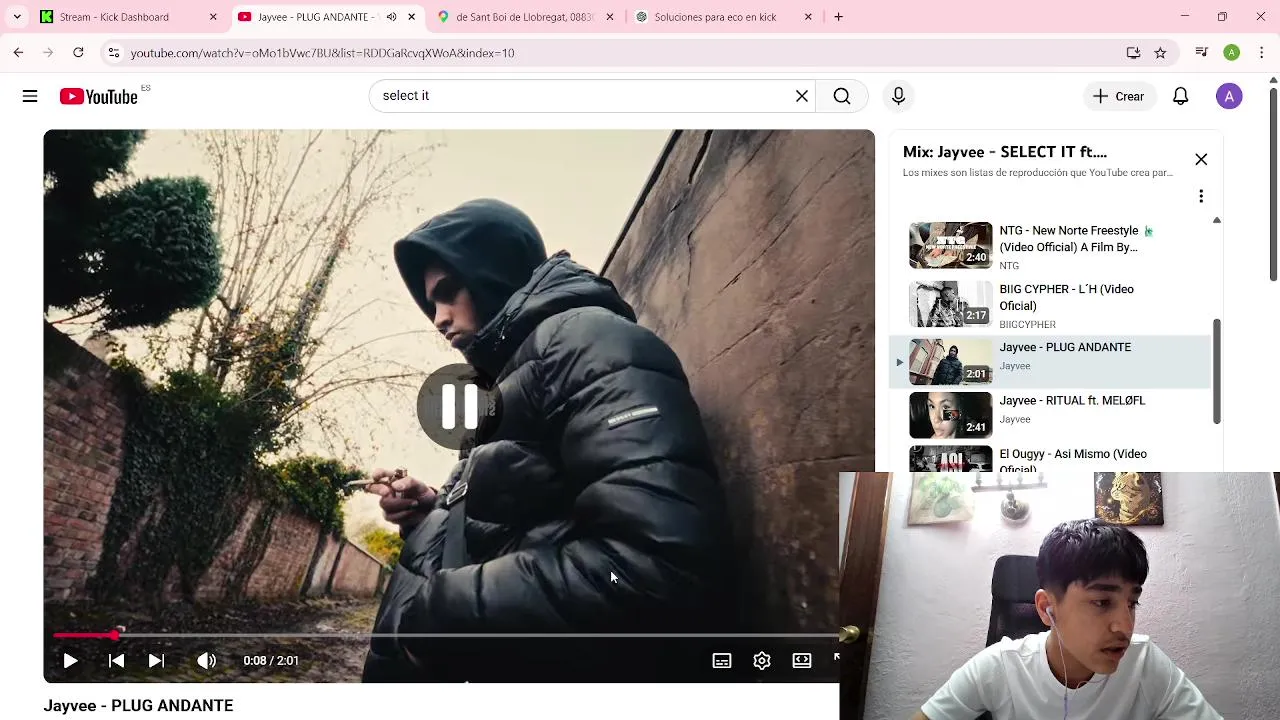Open Chrome three-dot menu

[1262, 53]
